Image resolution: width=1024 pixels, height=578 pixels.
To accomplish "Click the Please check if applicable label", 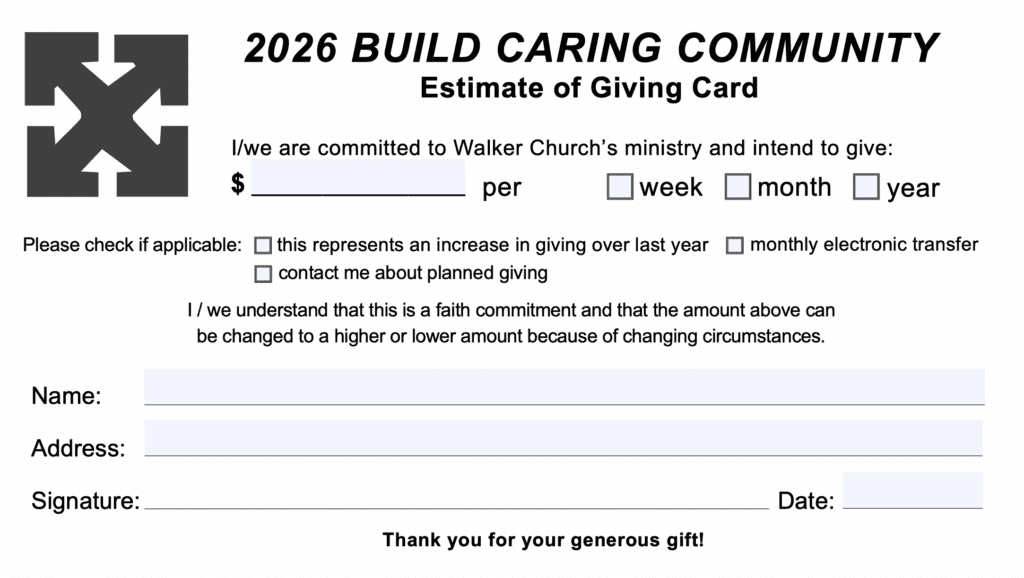I will click(x=132, y=245).
